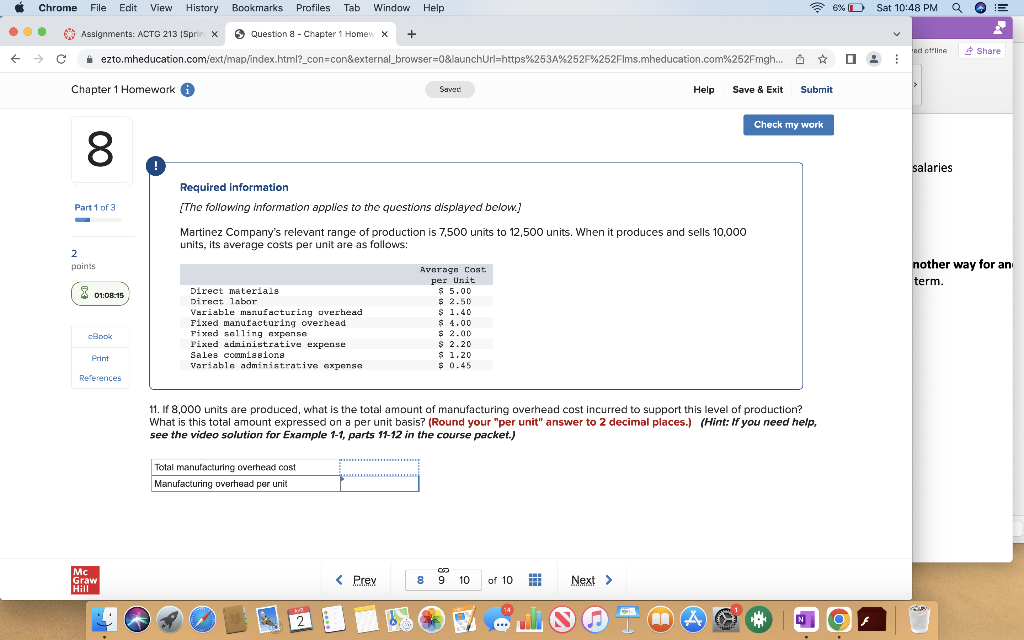Image resolution: width=1024 pixels, height=640 pixels.
Task: Open Wi-Fi status in menu bar
Action: (817, 8)
